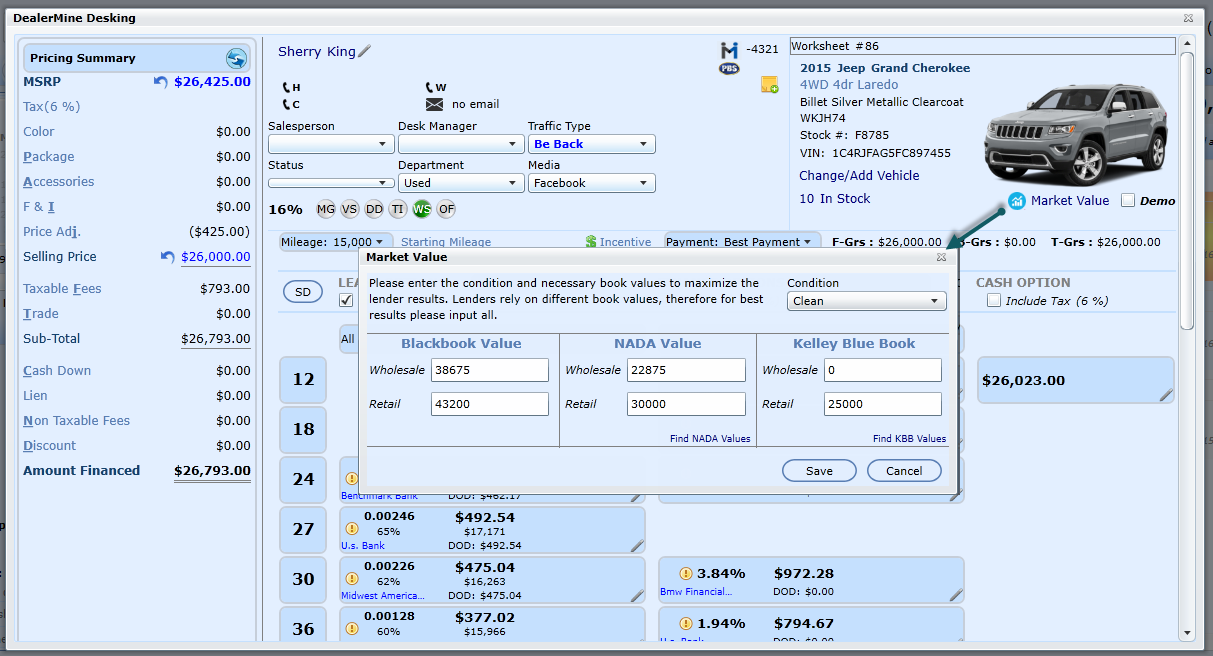Reset MSRP with the undo arrow icon

[160, 82]
